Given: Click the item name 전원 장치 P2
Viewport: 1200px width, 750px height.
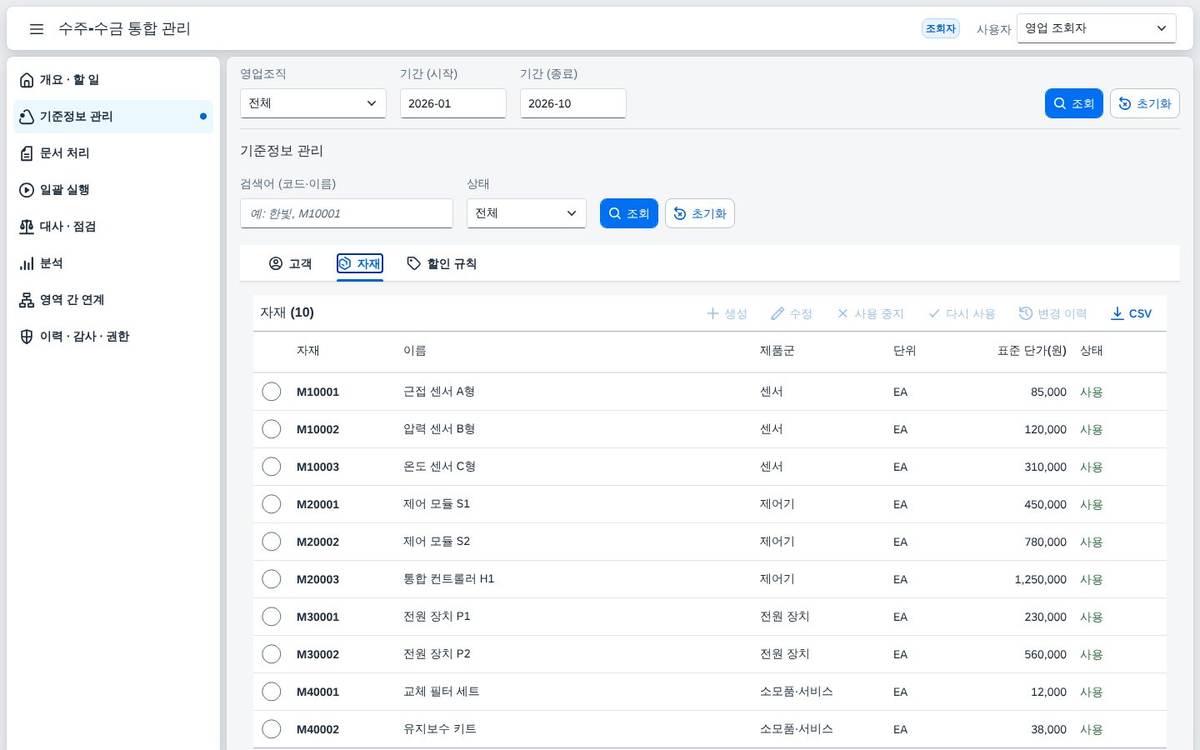Looking at the screenshot, I should pos(437,654).
